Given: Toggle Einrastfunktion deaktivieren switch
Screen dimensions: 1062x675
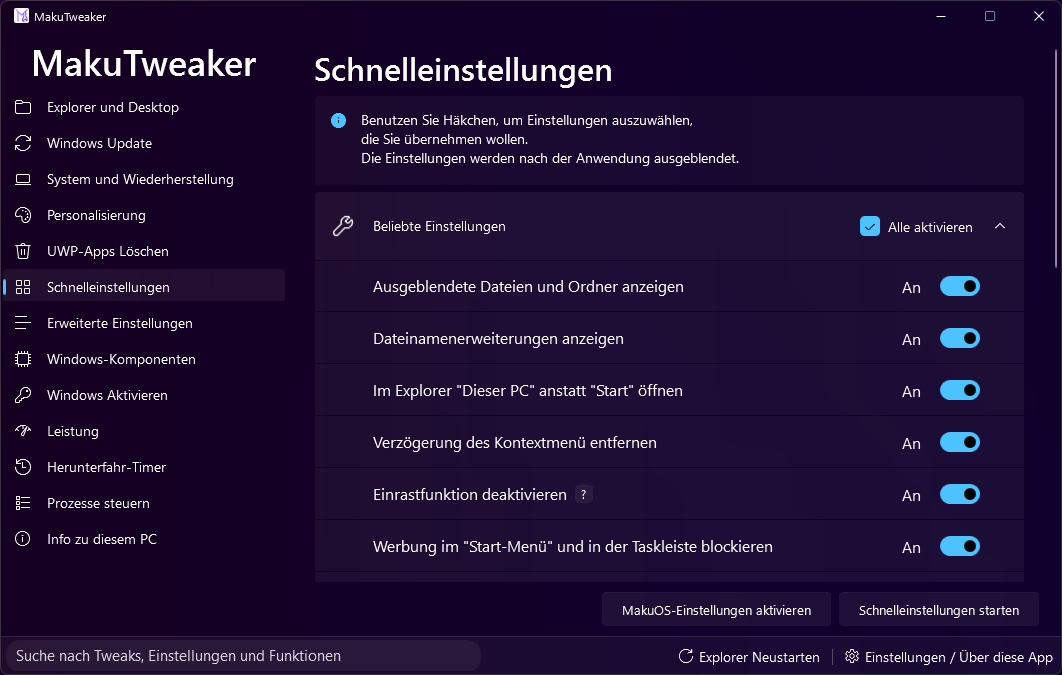Looking at the screenshot, I should (x=960, y=494).
